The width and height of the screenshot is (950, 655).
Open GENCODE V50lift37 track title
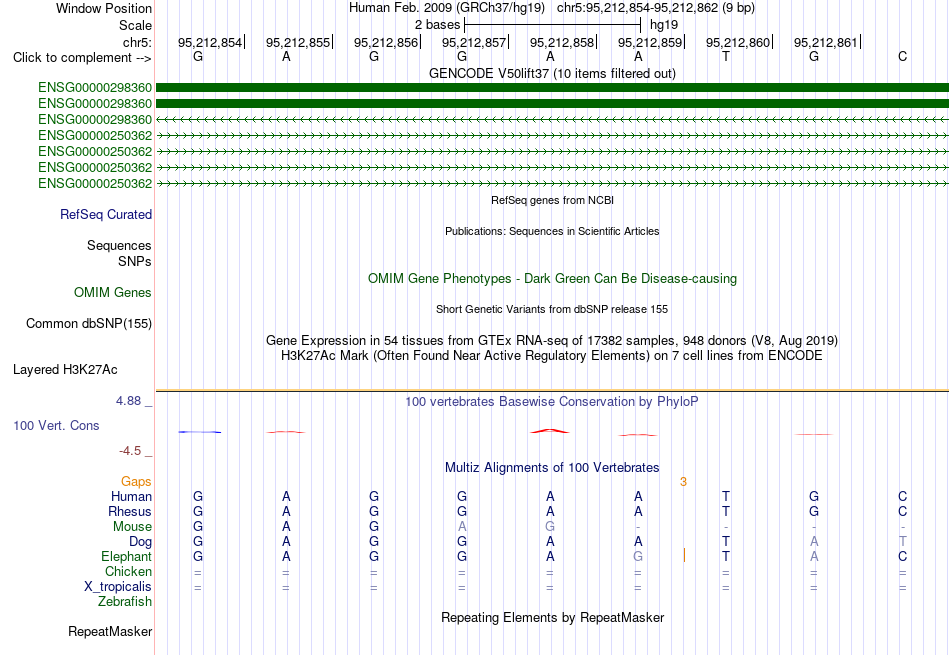point(552,73)
